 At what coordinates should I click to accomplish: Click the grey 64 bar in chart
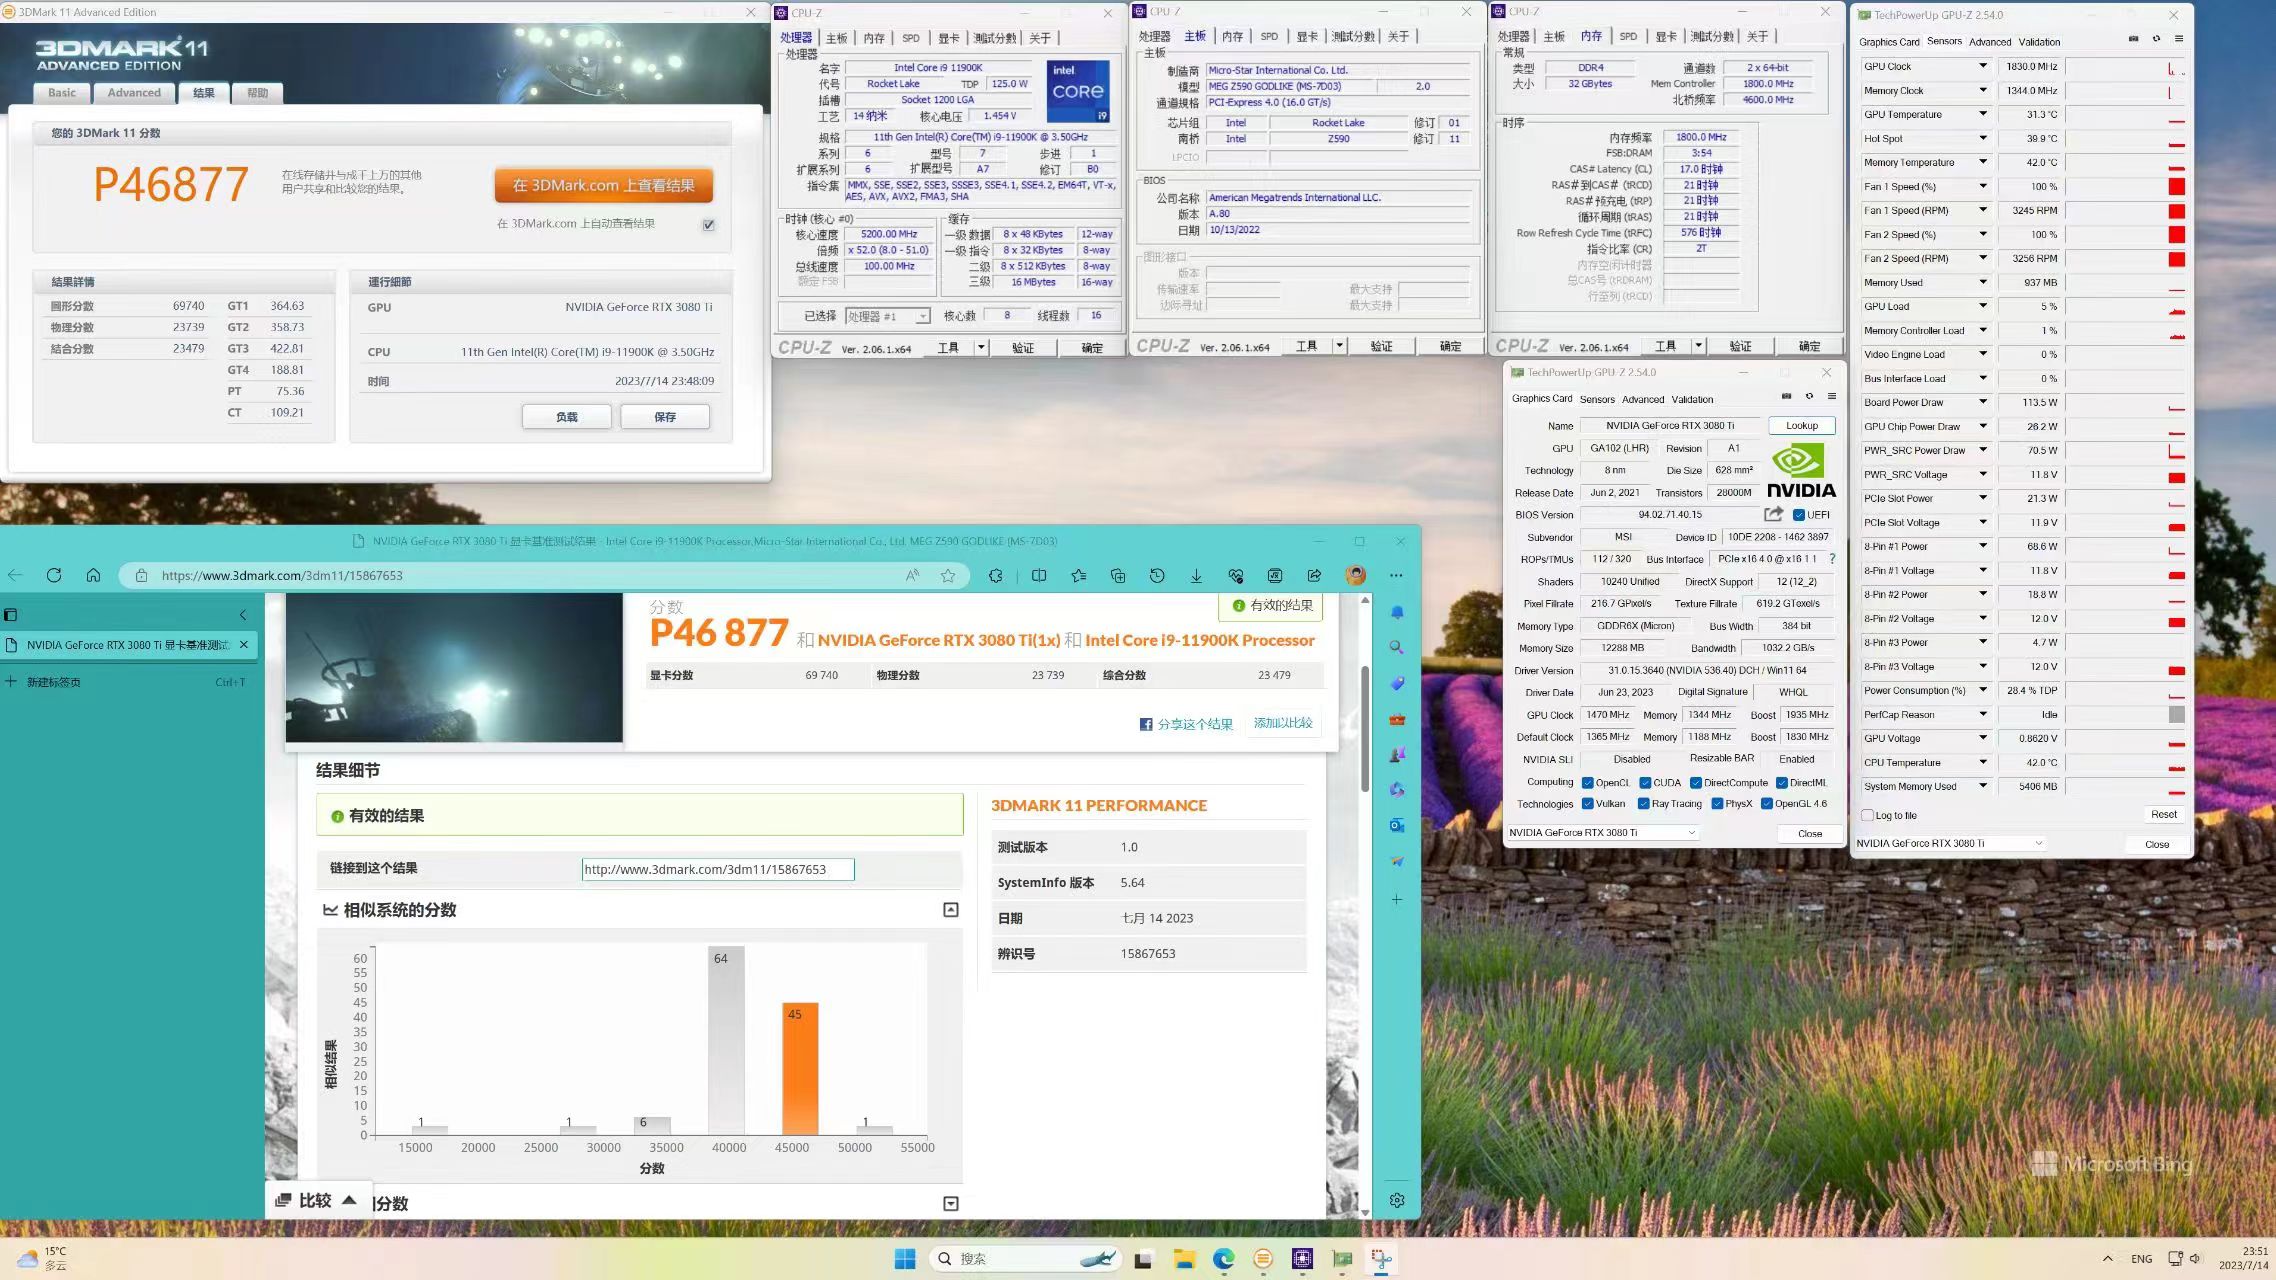[726, 1040]
